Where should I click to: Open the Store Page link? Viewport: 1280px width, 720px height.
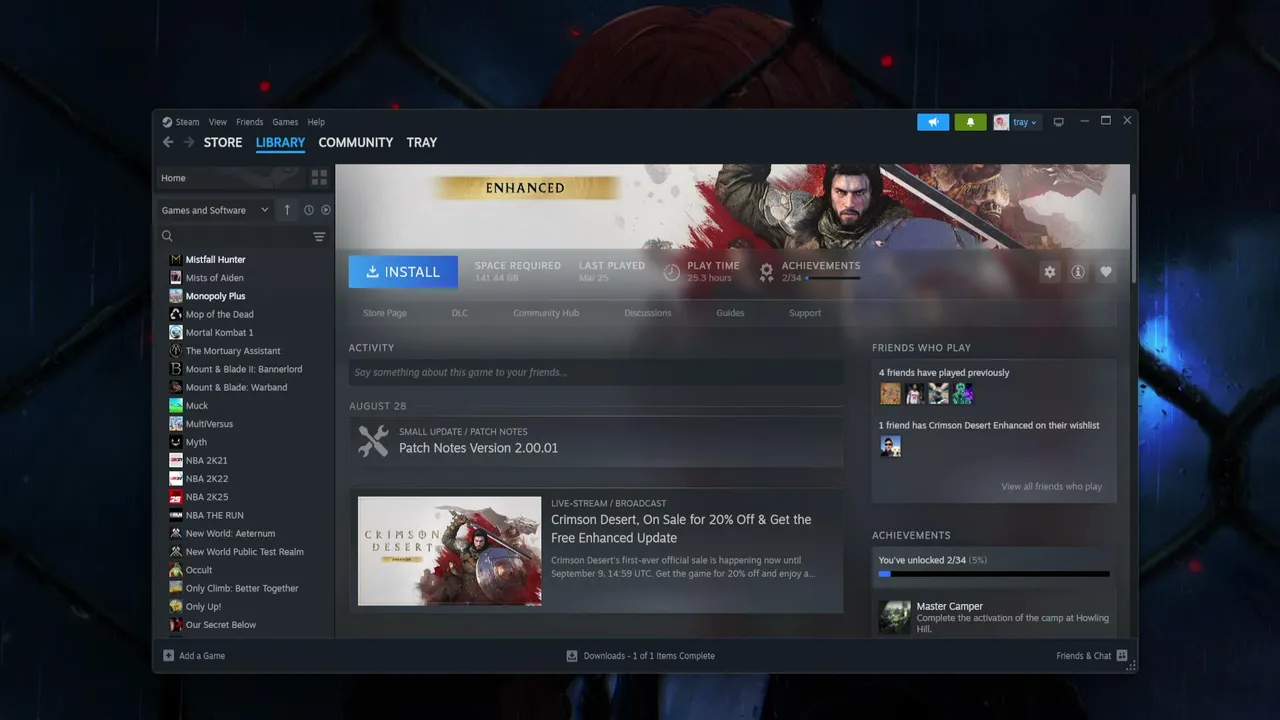coord(385,313)
